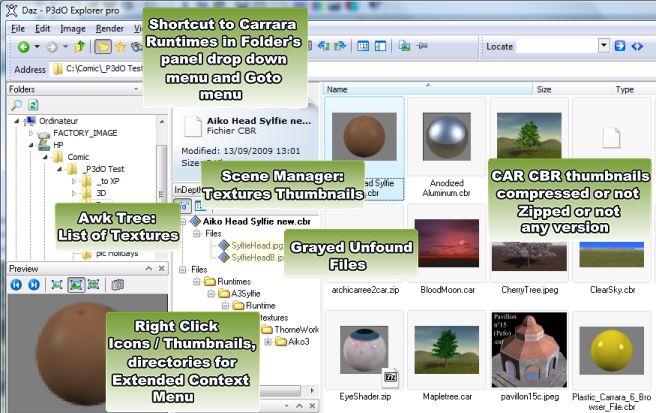Click inside the Locate input field
The width and height of the screenshot is (656, 413).
point(557,46)
